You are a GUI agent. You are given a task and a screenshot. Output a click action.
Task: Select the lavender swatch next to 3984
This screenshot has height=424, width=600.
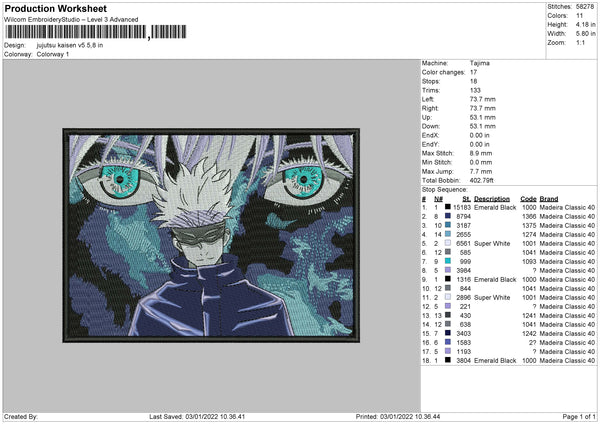pos(448,270)
